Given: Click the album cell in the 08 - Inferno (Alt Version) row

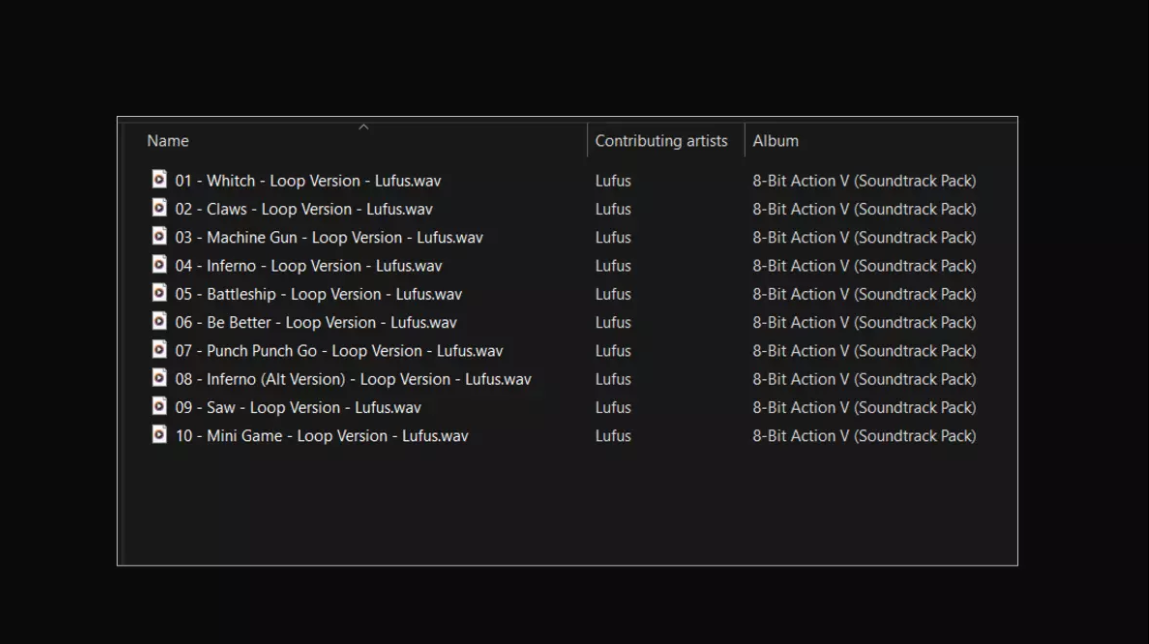Looking at the screenshot, I should coord(864,380).
